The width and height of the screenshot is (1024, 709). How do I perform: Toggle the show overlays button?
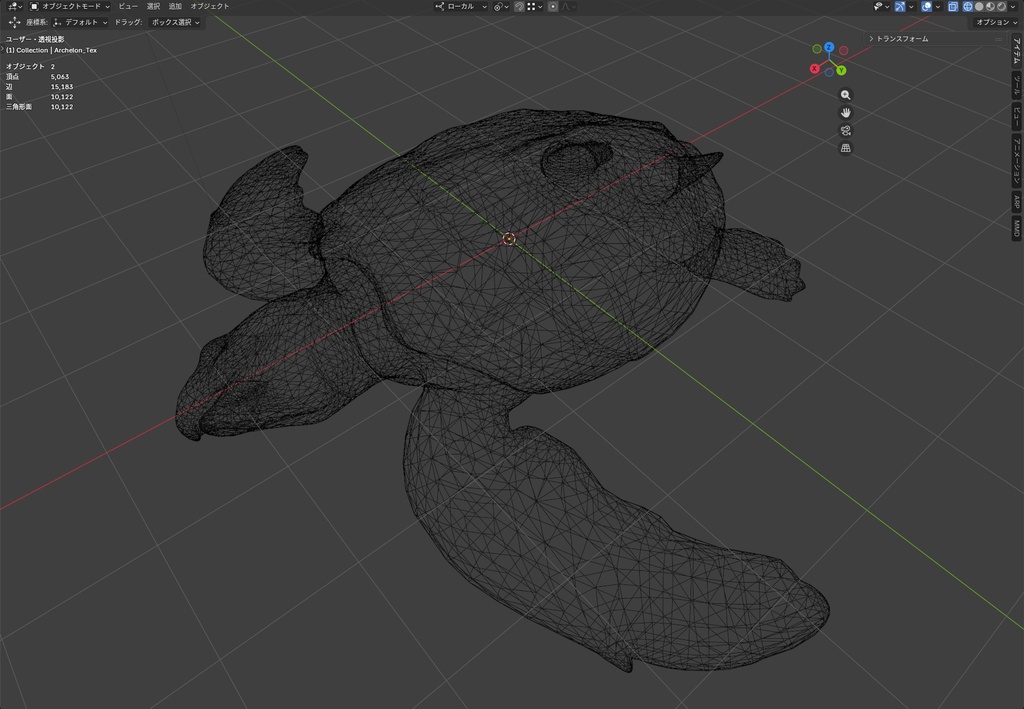[x=926, y=6]
